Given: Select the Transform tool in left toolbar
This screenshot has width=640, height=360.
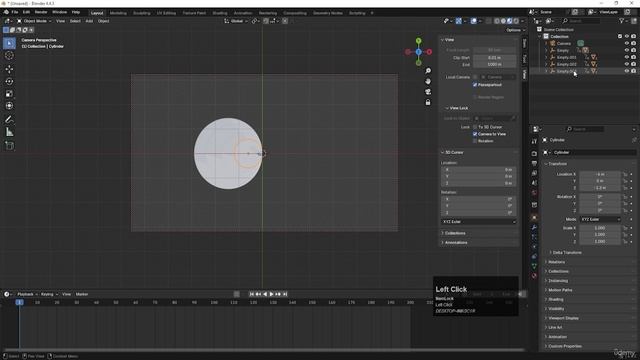Looking at the screenshot, I should point(9,106).
